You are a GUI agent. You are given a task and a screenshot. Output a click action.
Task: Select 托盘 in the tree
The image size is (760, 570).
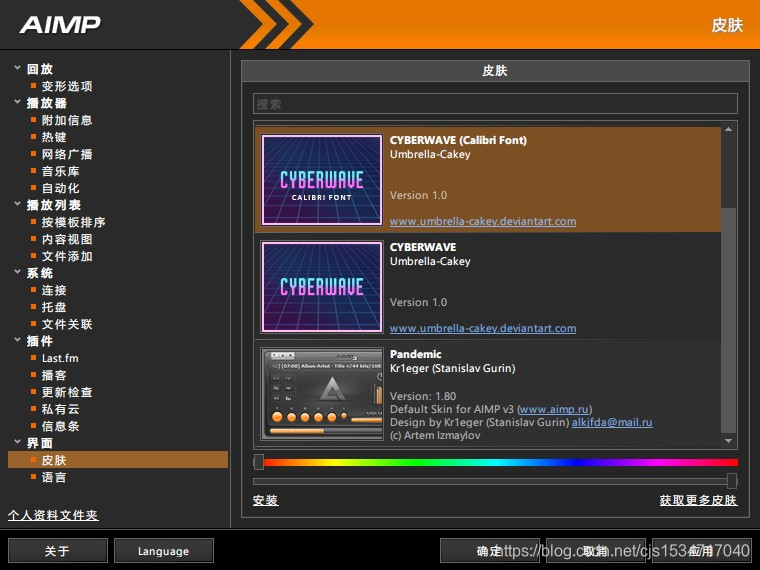coord(54,307)
